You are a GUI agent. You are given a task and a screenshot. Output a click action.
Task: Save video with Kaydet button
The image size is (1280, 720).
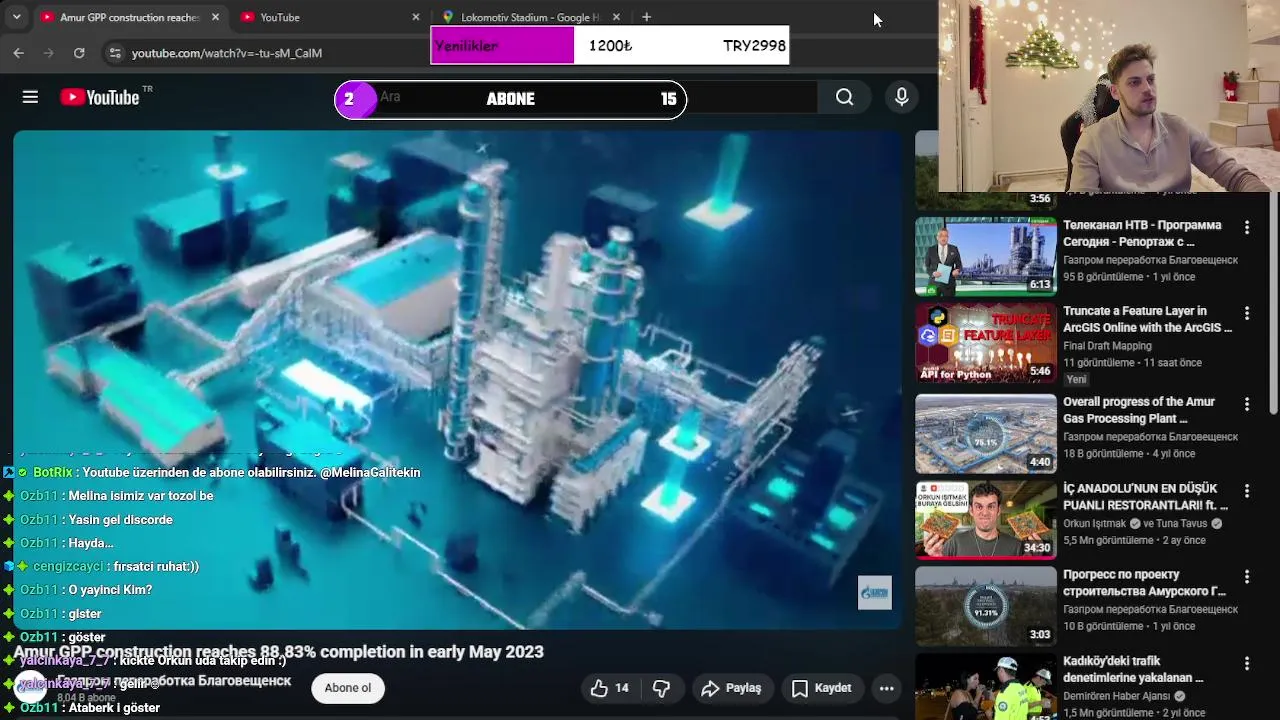[x=822, y=688]
